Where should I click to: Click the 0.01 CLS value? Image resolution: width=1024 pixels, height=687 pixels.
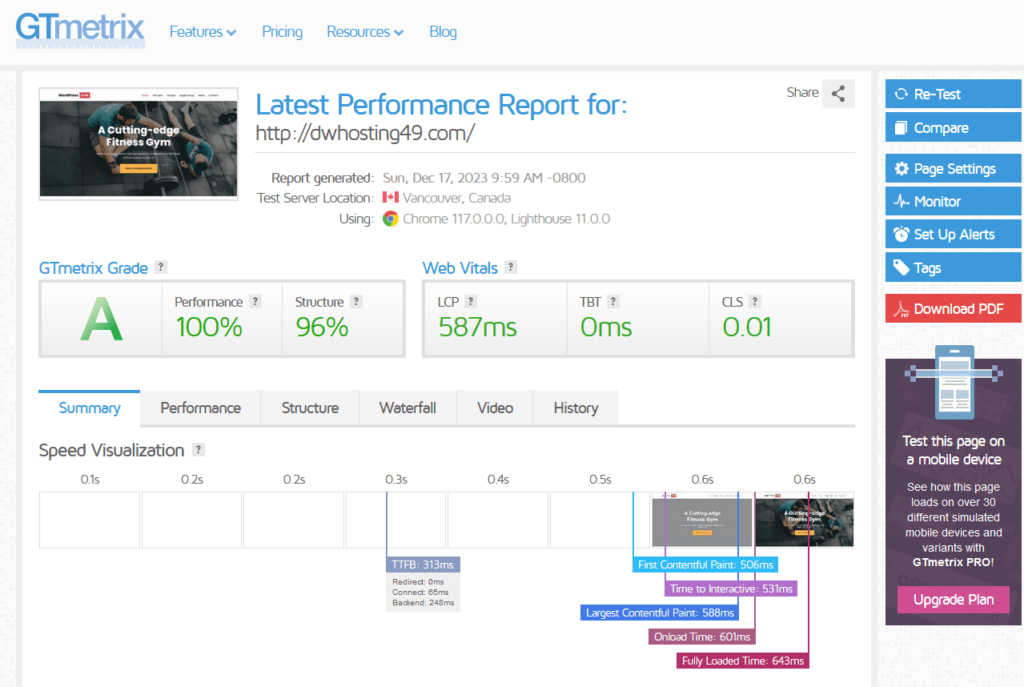[x=747, y=327]
